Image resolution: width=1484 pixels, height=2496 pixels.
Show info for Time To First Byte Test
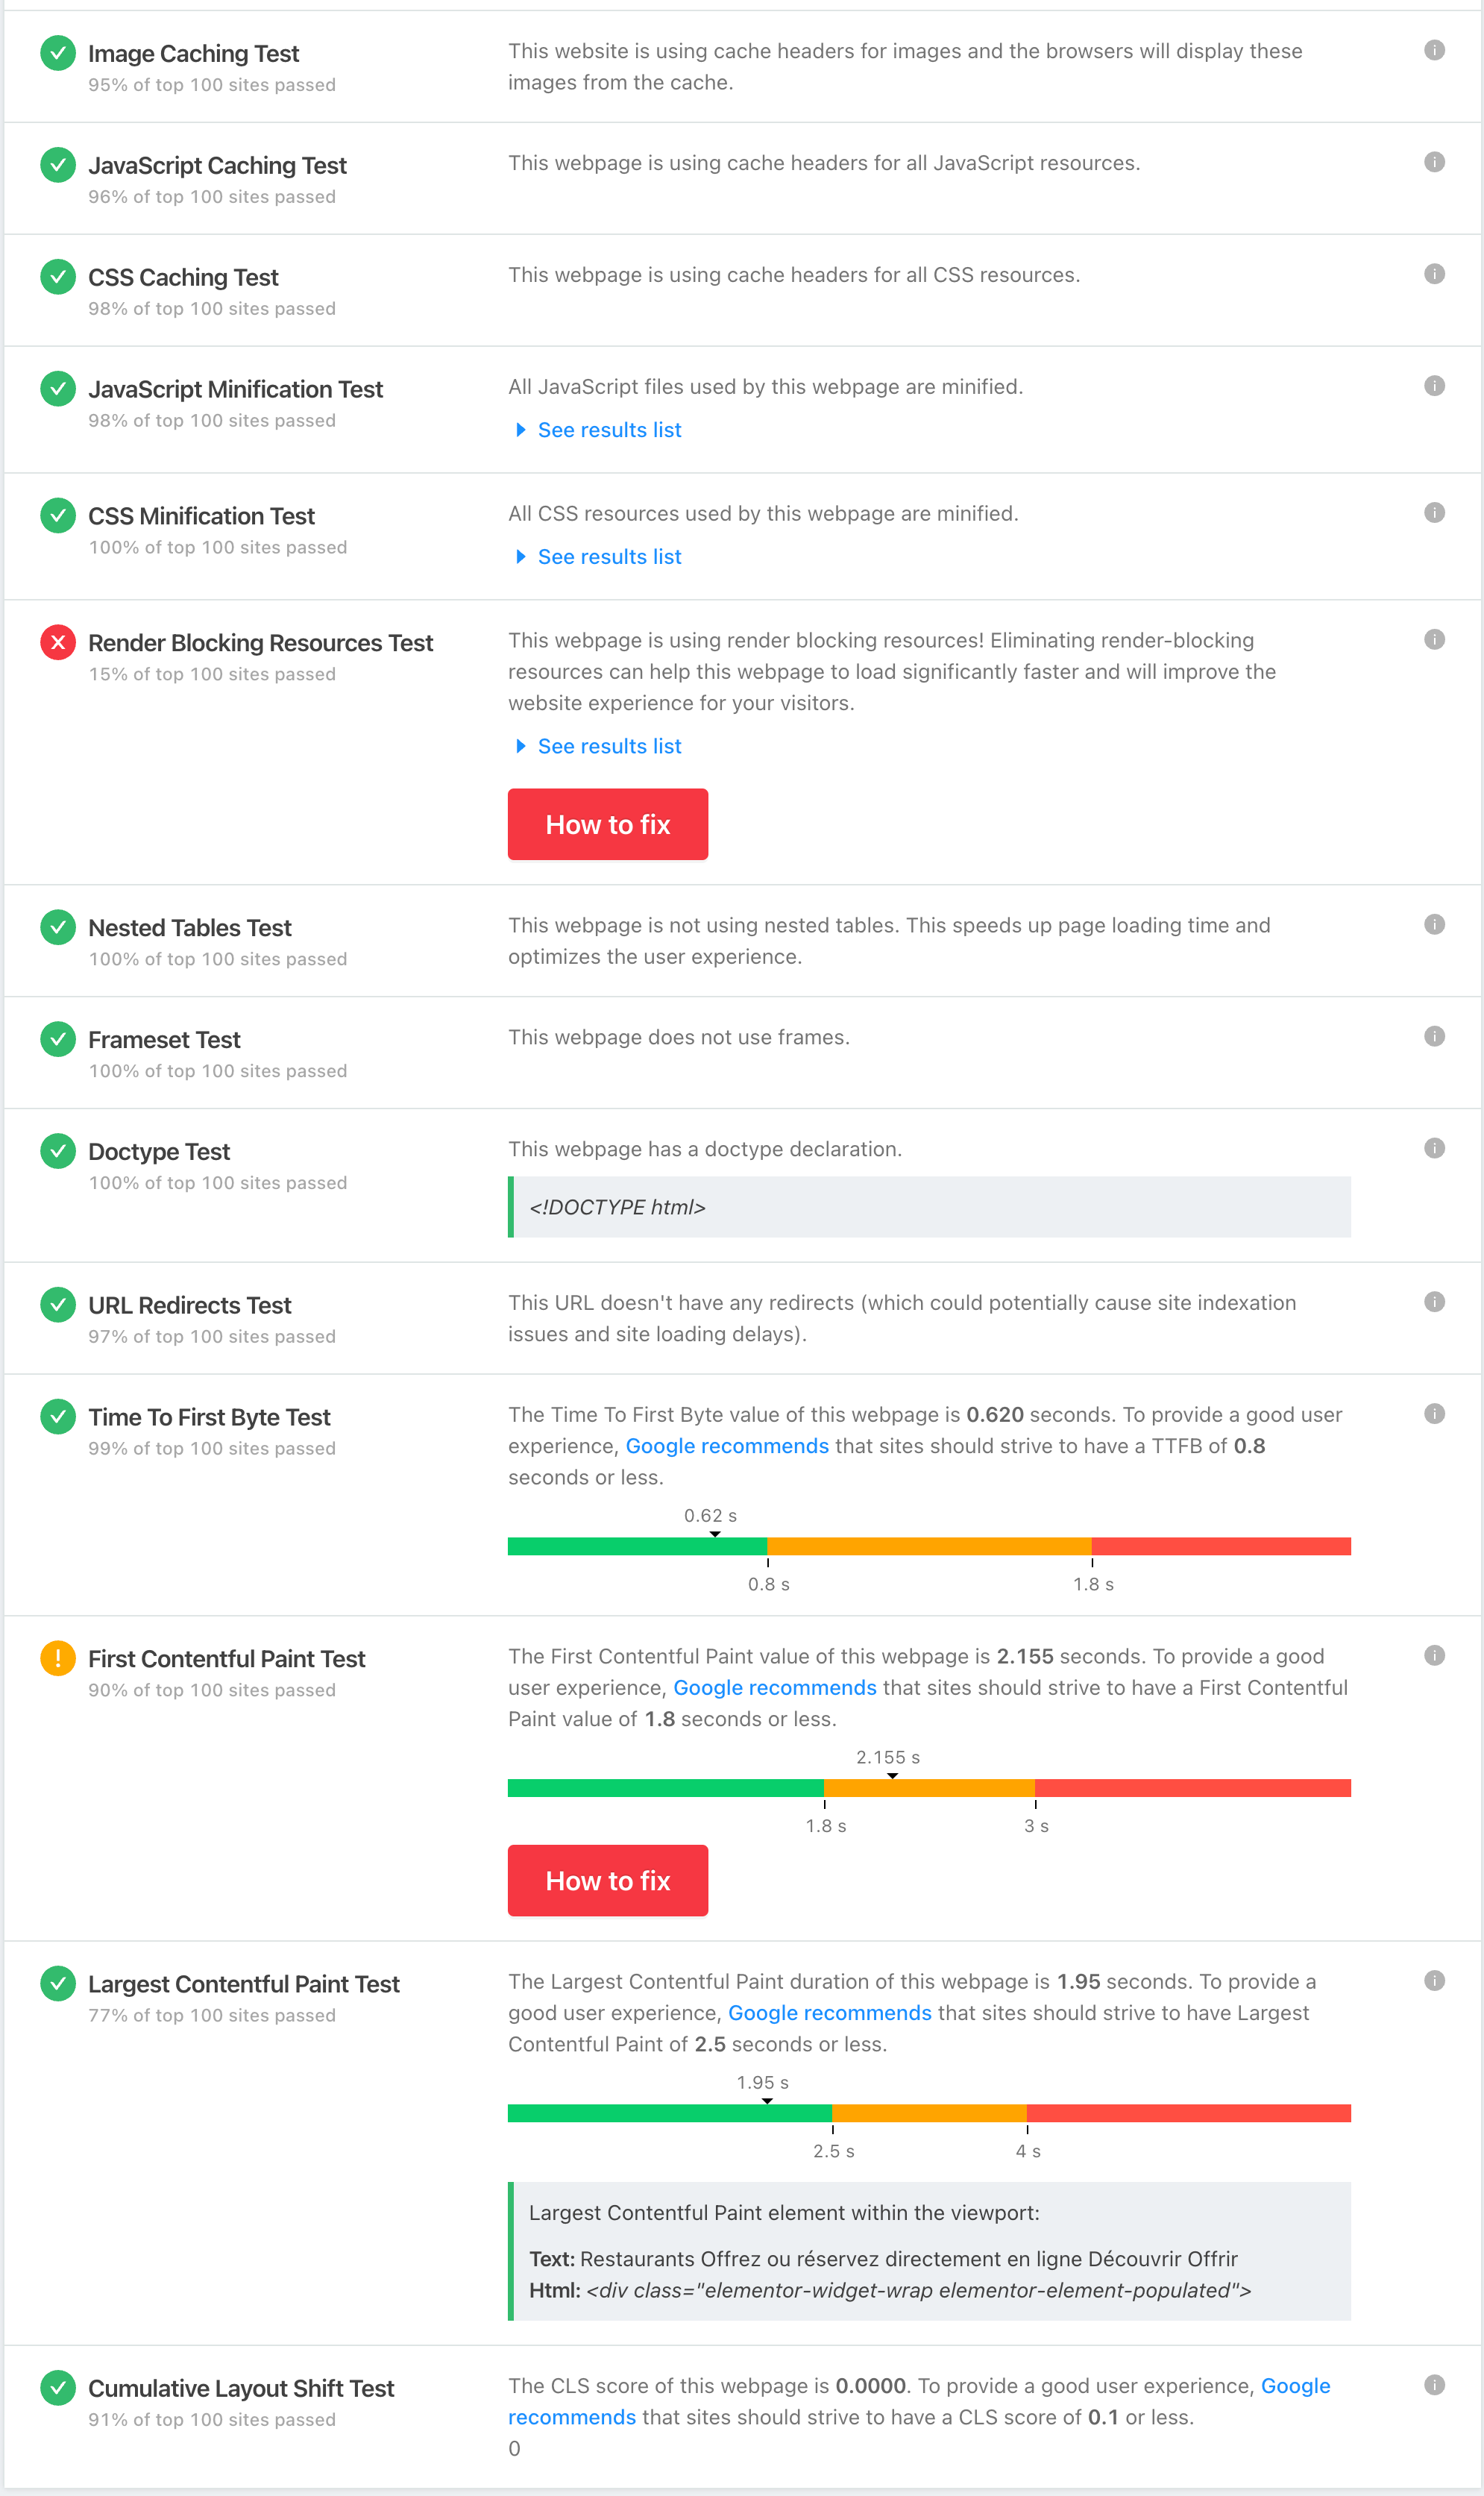(x=1433, y=1413)
